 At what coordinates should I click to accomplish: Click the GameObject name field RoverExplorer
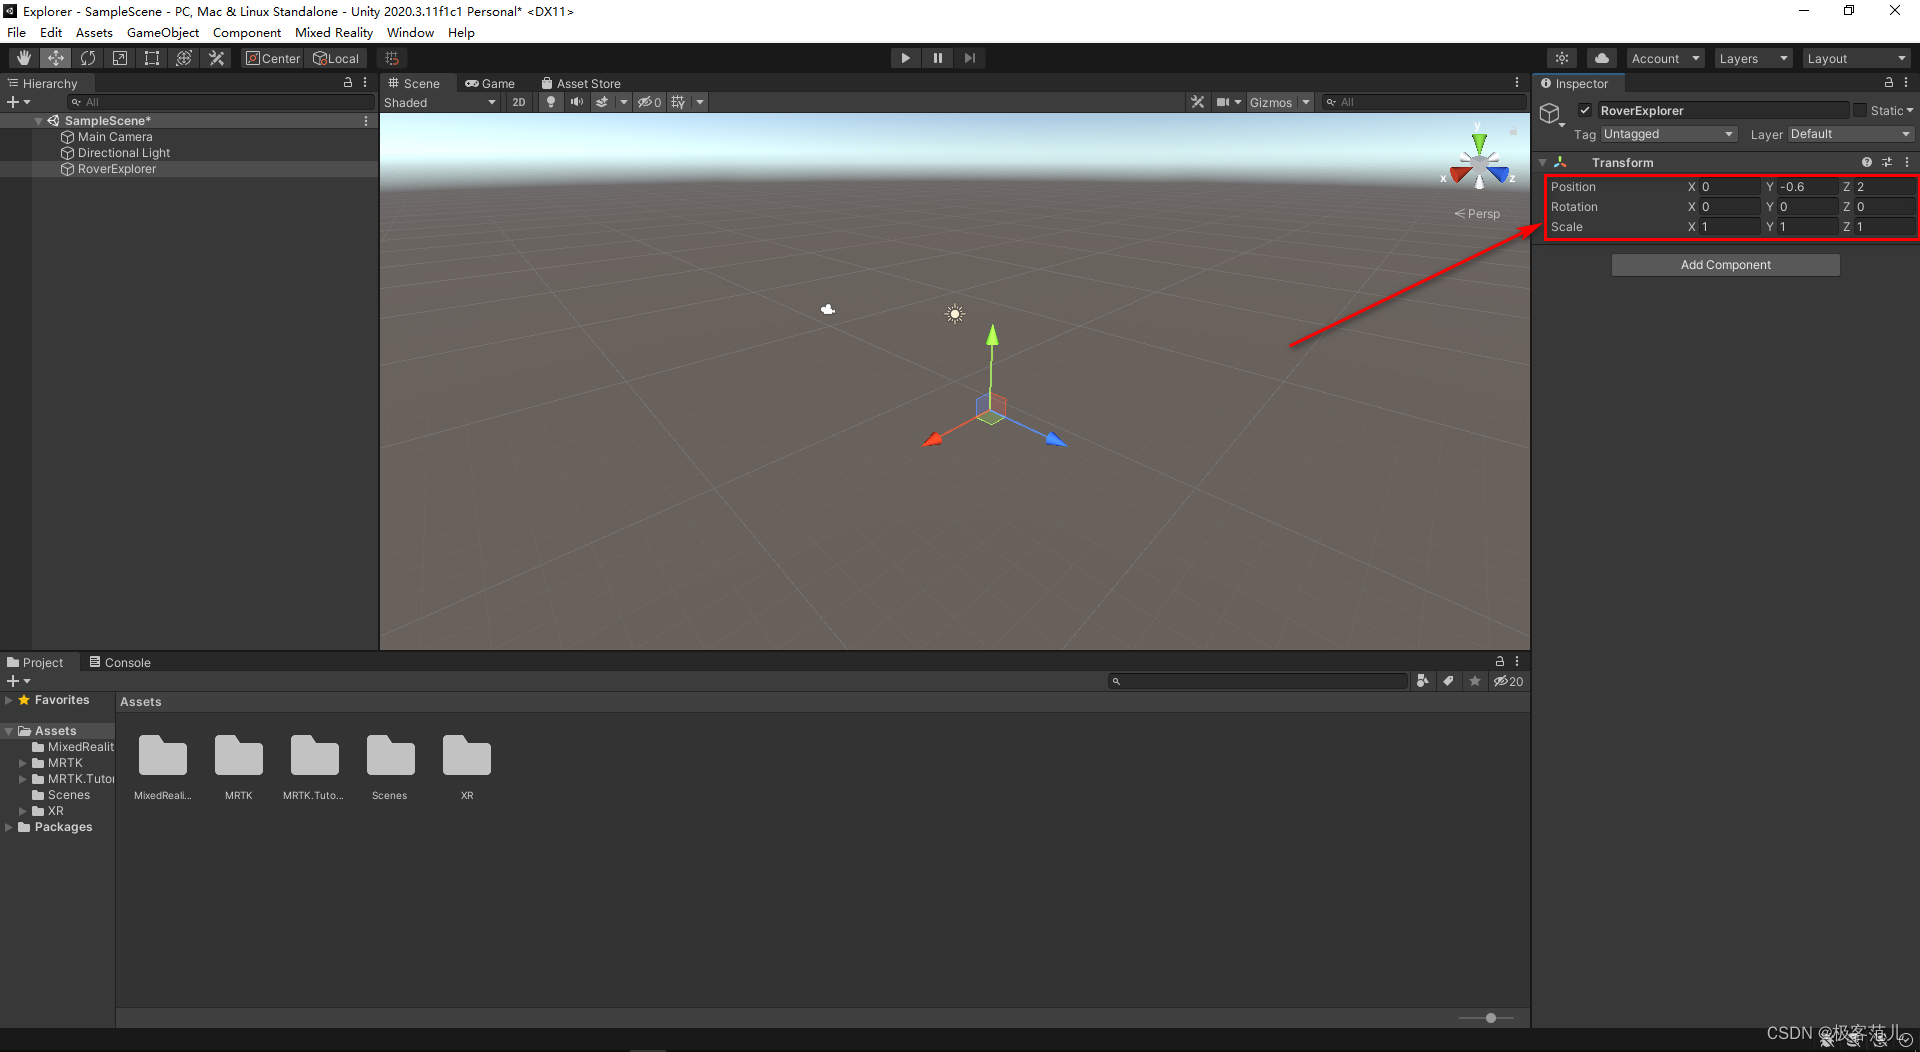[x=1722, y=111]
